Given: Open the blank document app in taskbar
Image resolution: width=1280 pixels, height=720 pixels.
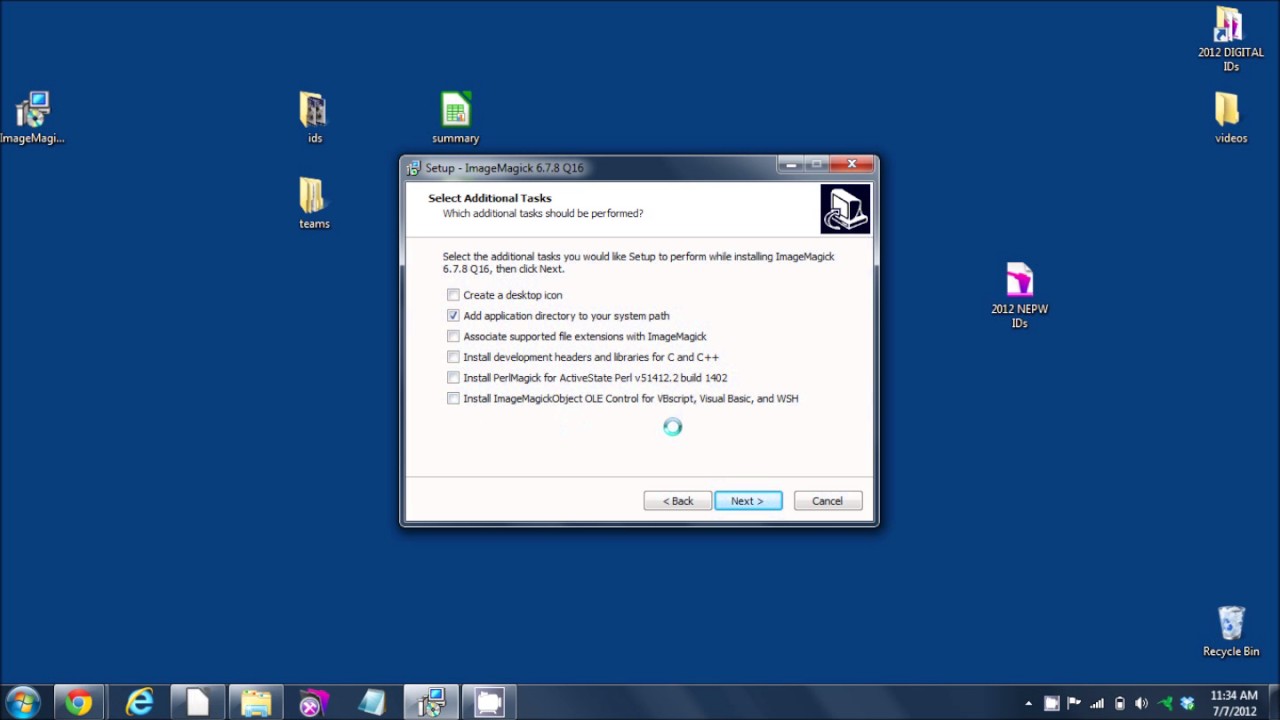Looking at the screenshot, I should click(x=197, y=703).
